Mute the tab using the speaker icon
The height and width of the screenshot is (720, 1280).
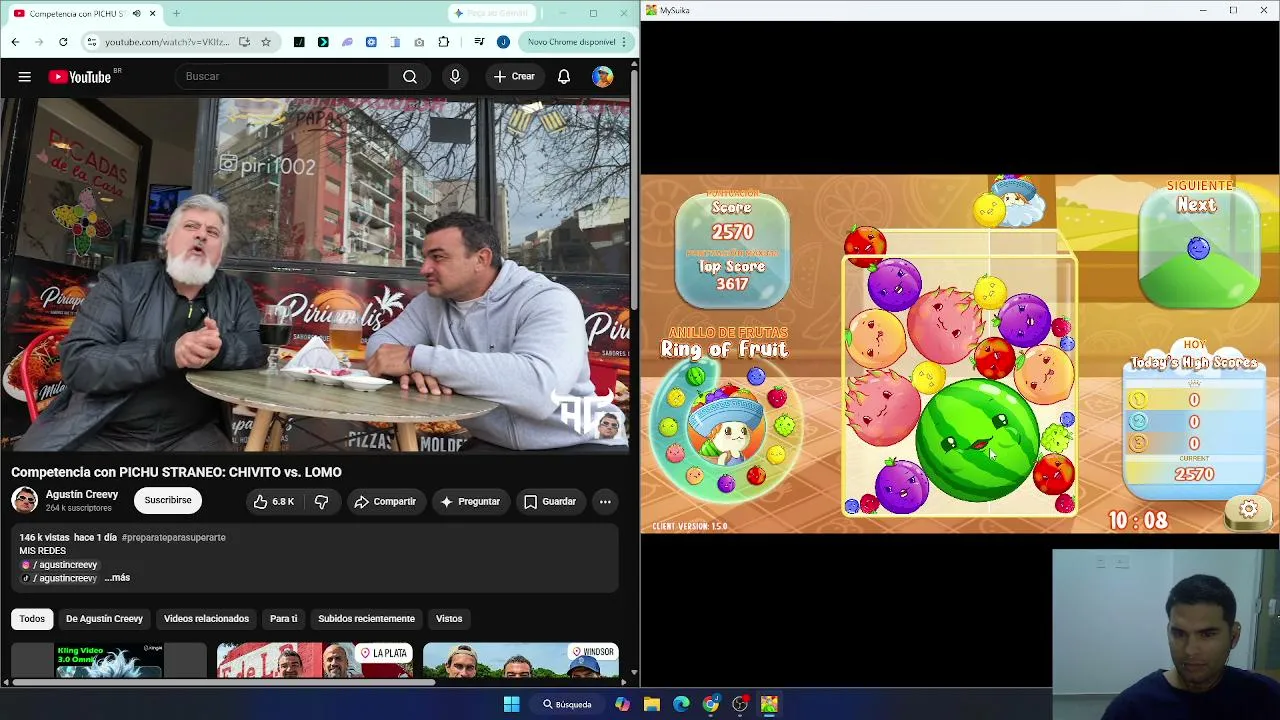click(x=136, y=14)
